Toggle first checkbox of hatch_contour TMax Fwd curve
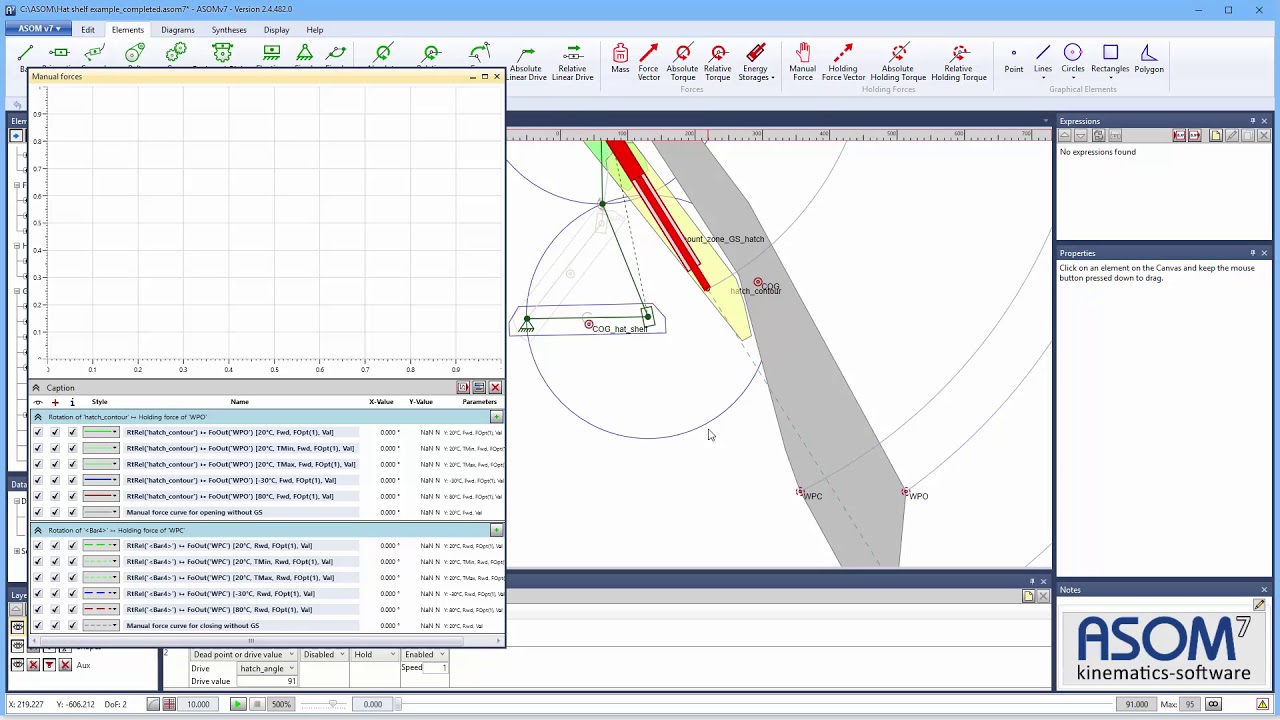The height and width of the screenshot is (720, 1280). point(38,464)
